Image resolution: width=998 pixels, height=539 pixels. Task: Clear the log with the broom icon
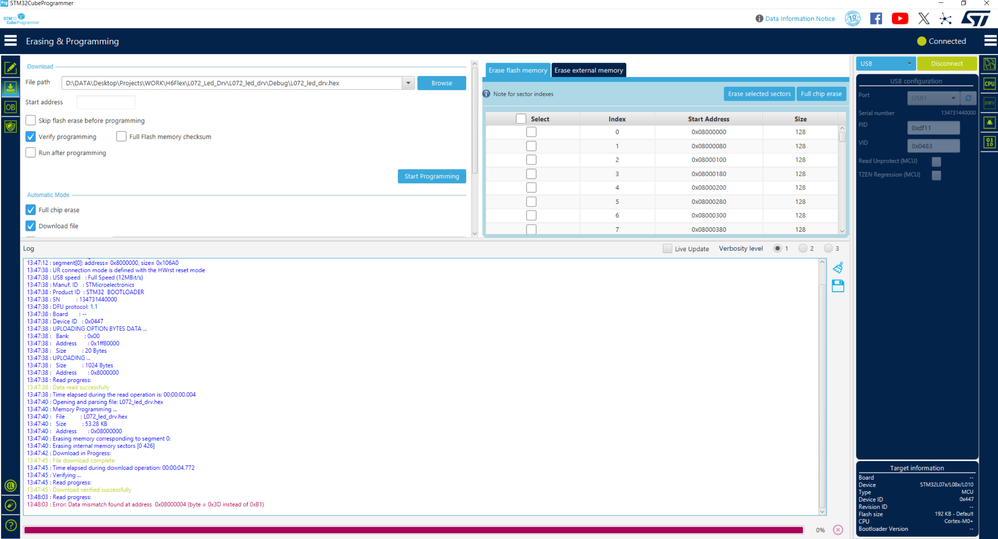pos(838,267)
